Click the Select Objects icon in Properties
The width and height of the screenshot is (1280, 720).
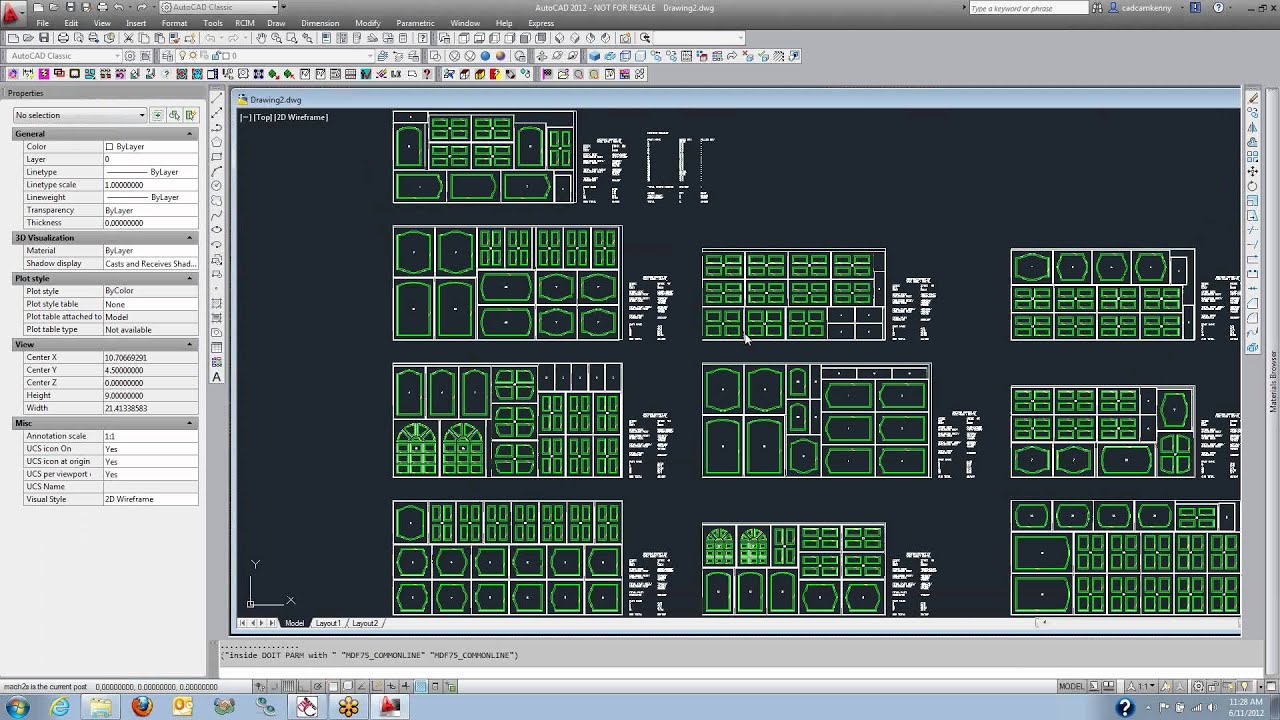[174, 115]
